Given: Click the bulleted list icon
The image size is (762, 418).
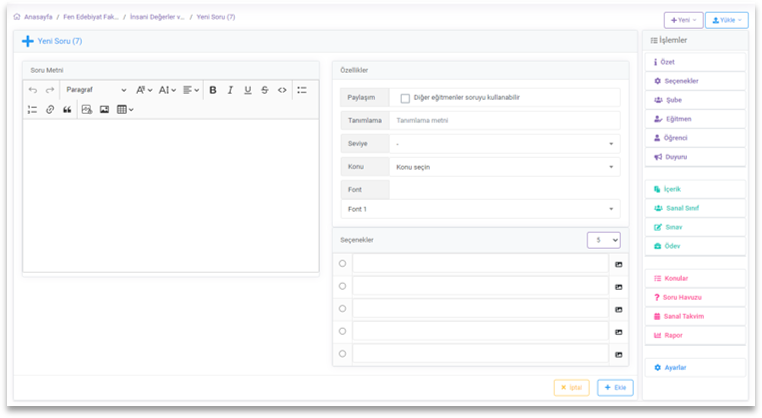Looking at the screenshot, I should click(x=302, y=90).
